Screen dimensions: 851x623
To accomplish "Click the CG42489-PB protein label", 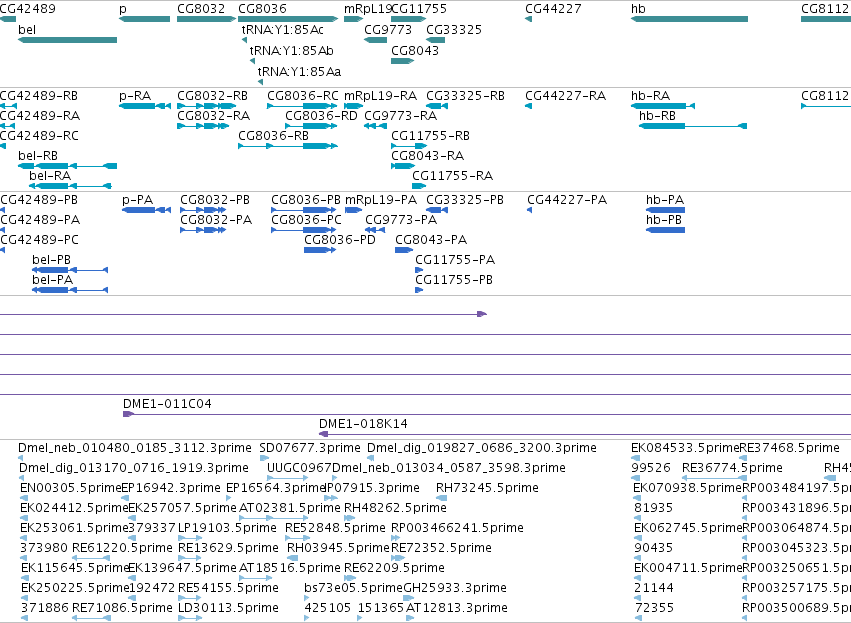I will (x=39, y=200).
